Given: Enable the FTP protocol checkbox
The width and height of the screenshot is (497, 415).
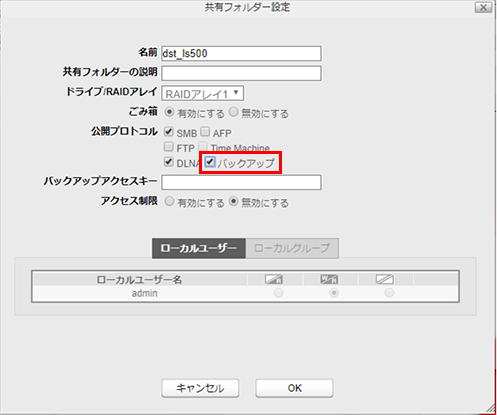Looking at the screenshot, I should (x=168, y=147).
